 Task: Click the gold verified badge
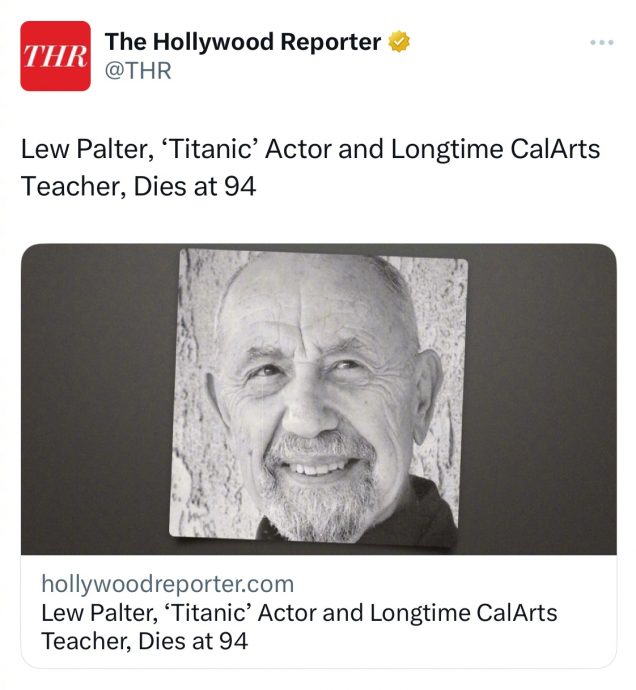[400, 42]
